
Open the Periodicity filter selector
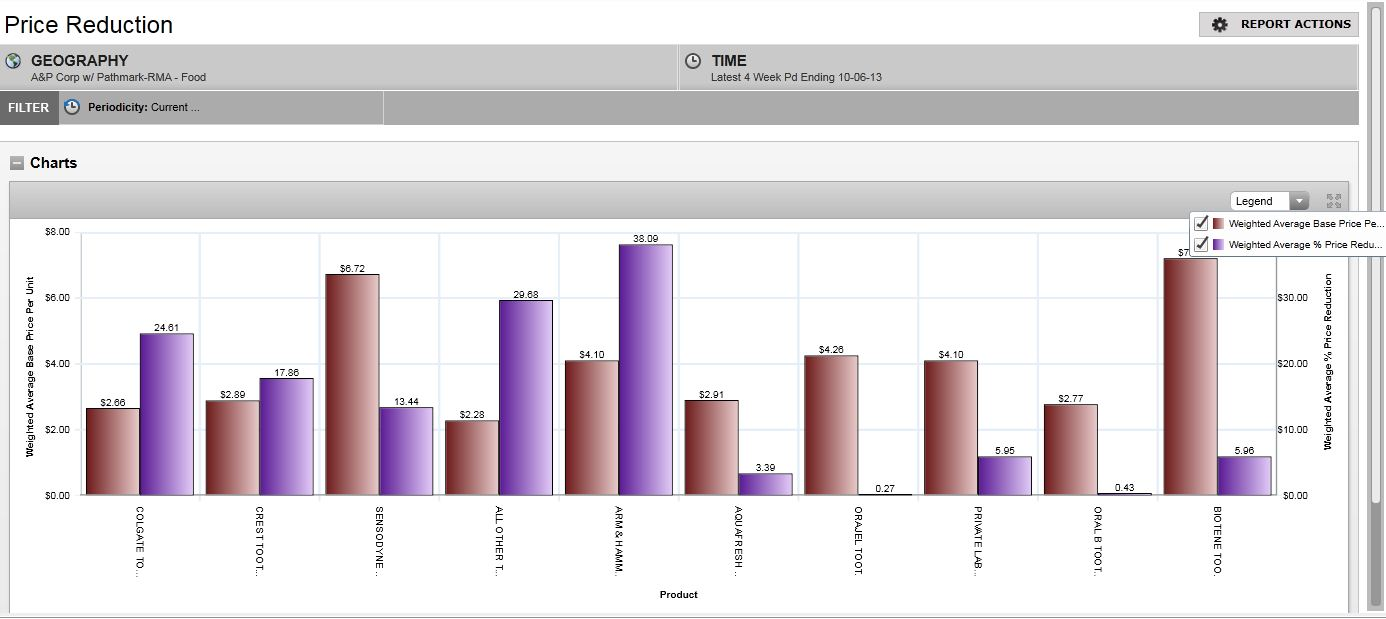(x=220, y=108)
